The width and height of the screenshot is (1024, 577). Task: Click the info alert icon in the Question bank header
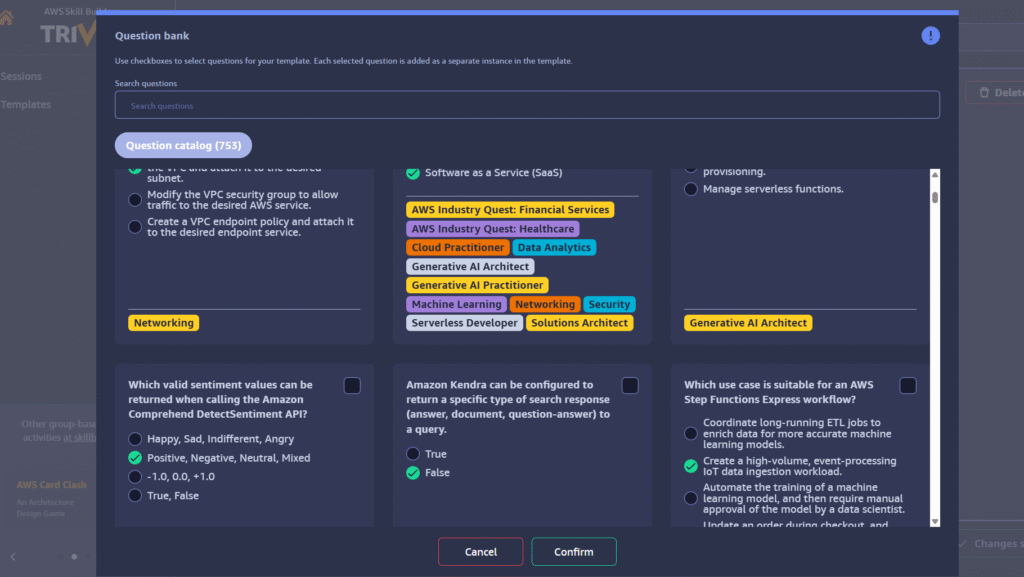click(x=930, y=35)
